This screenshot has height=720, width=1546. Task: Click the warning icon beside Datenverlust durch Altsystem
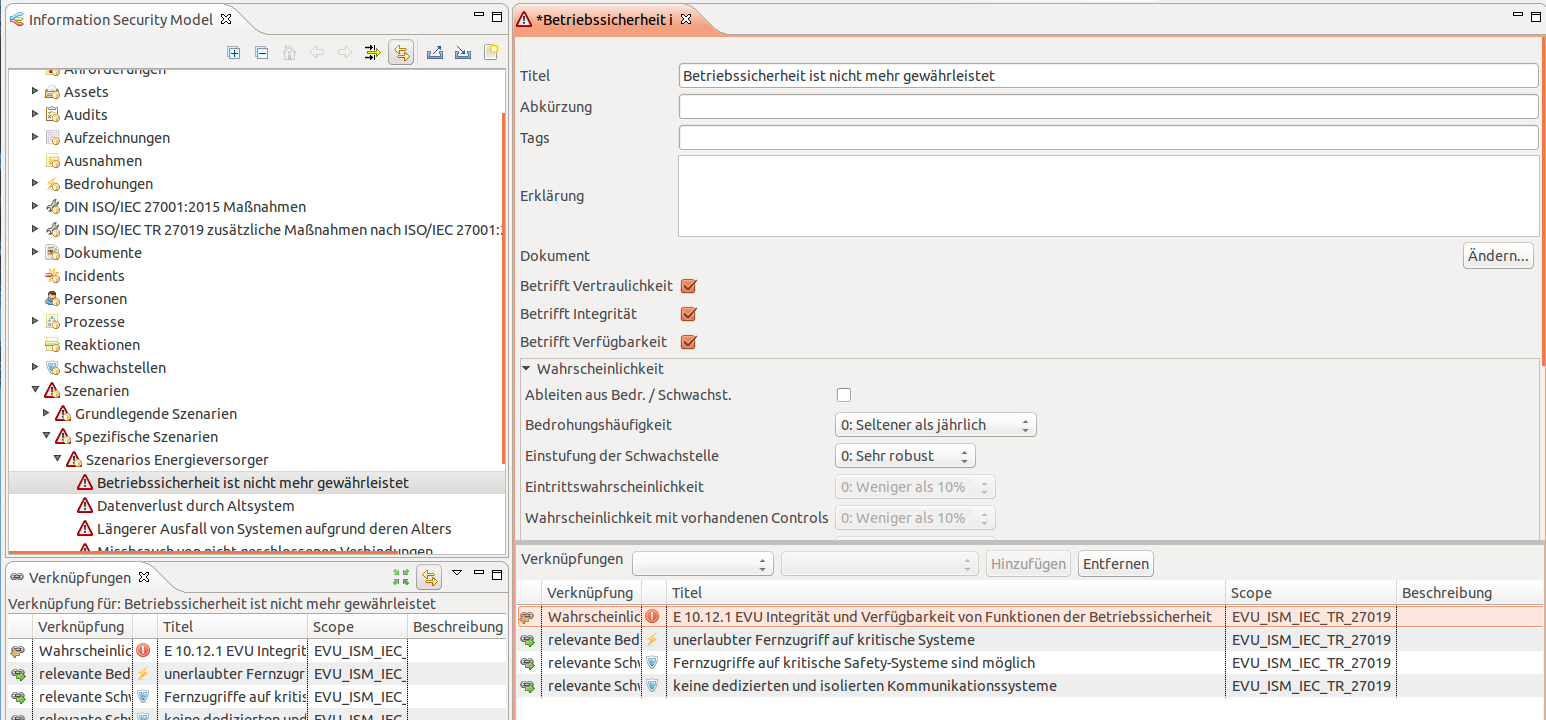point(85,506)
